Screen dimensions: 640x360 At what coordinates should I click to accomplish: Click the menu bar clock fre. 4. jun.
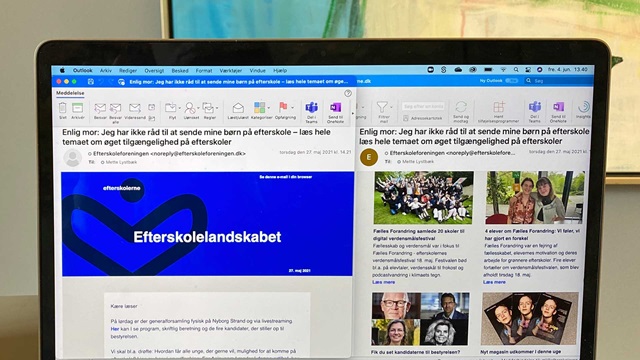567,70
